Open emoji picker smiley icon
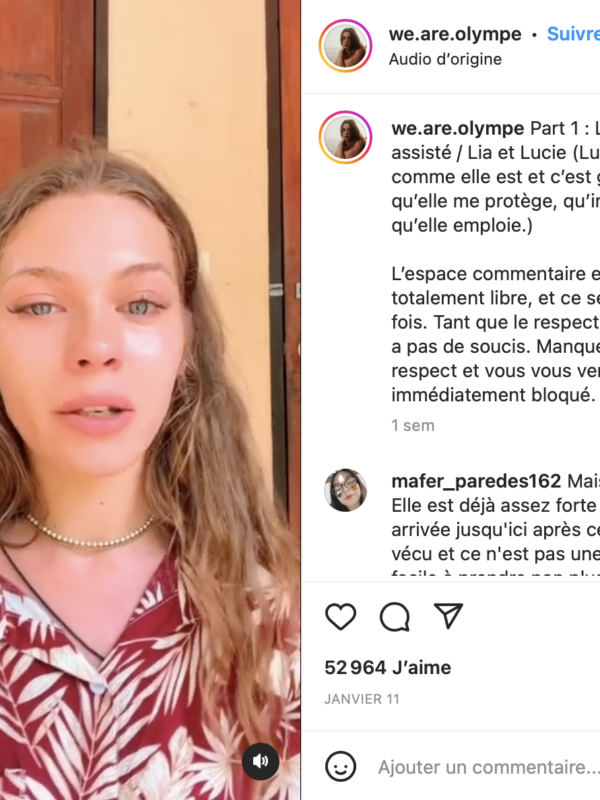 [x=340, y=766]
